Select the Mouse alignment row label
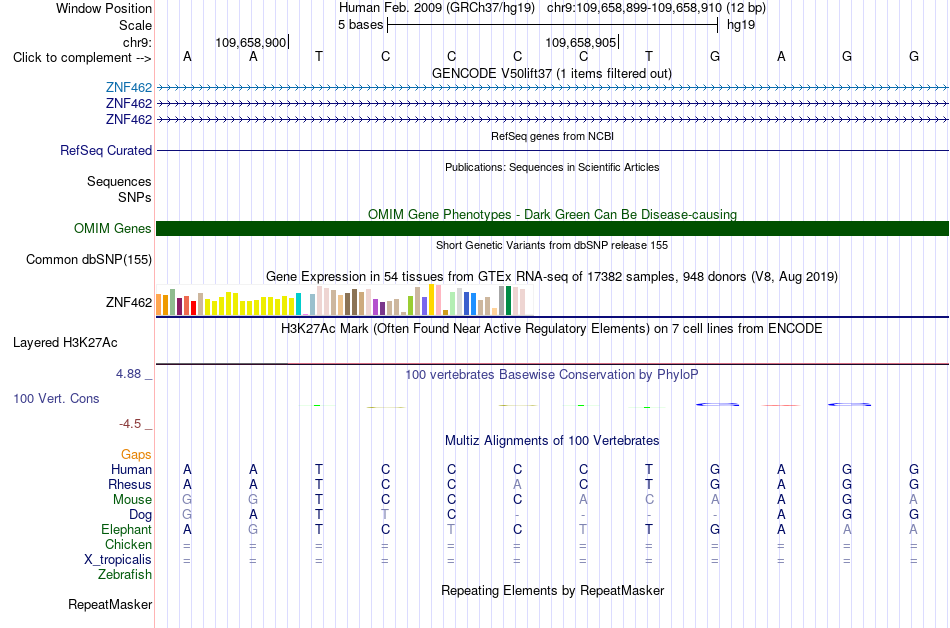This screenshot has width=950, height=628. click(x=132, y=500)
